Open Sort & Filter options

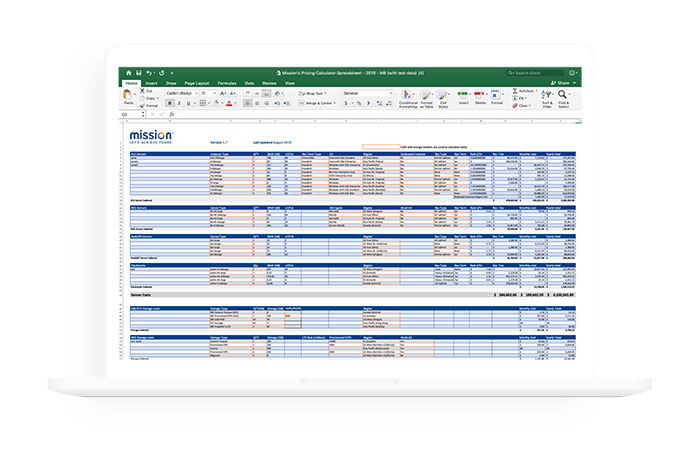click(x=547, y=99)
